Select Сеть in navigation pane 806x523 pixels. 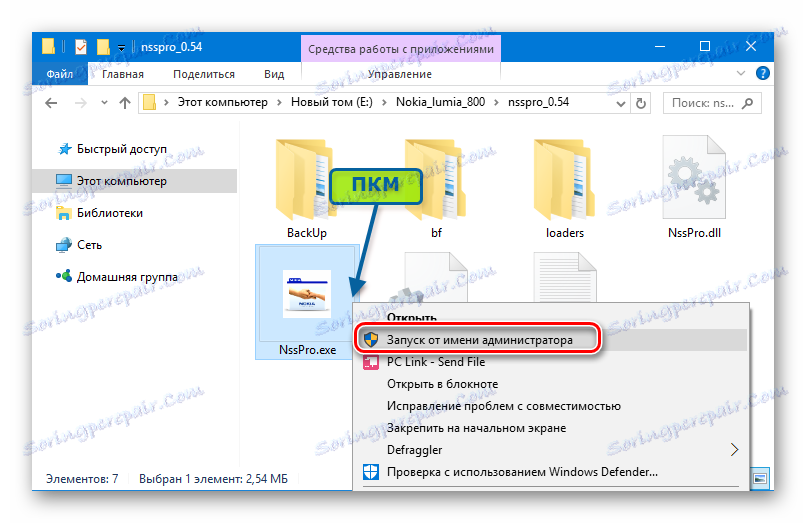89,245
